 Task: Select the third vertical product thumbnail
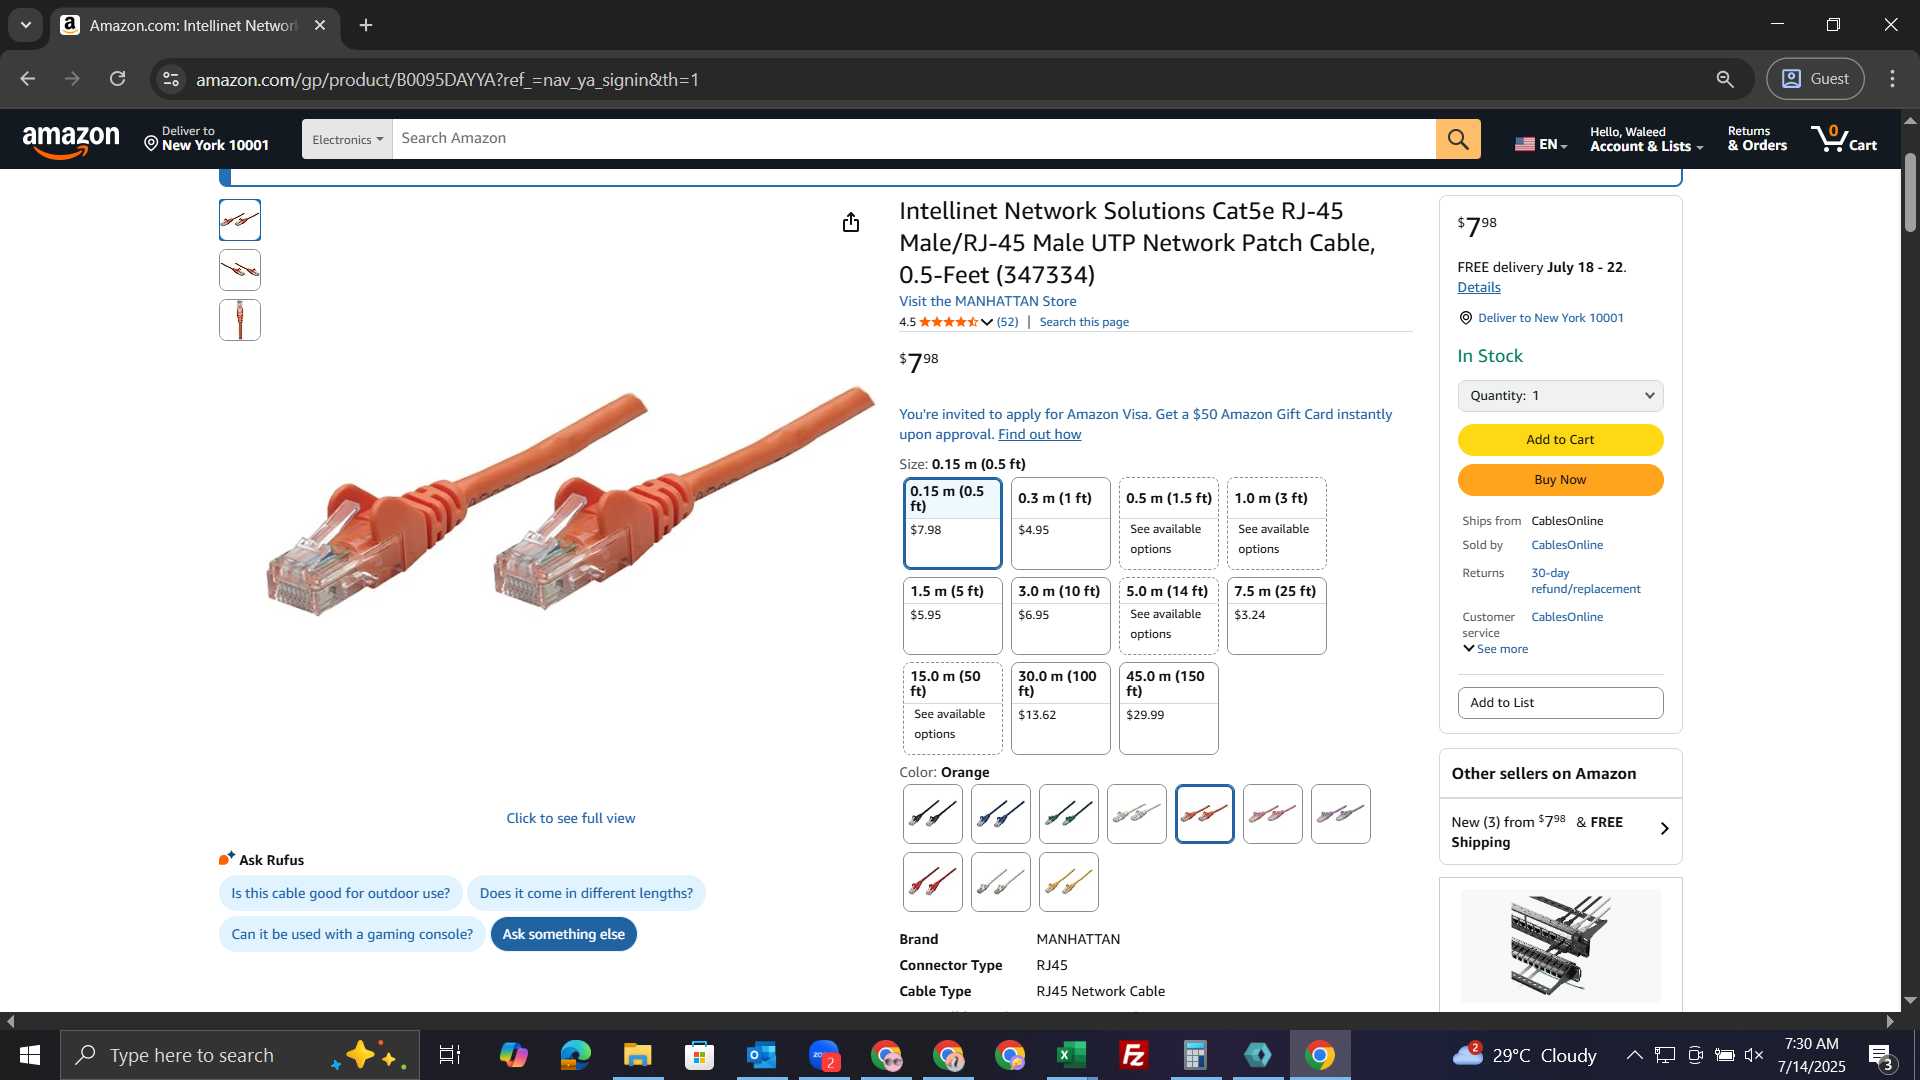click(240, 320)
